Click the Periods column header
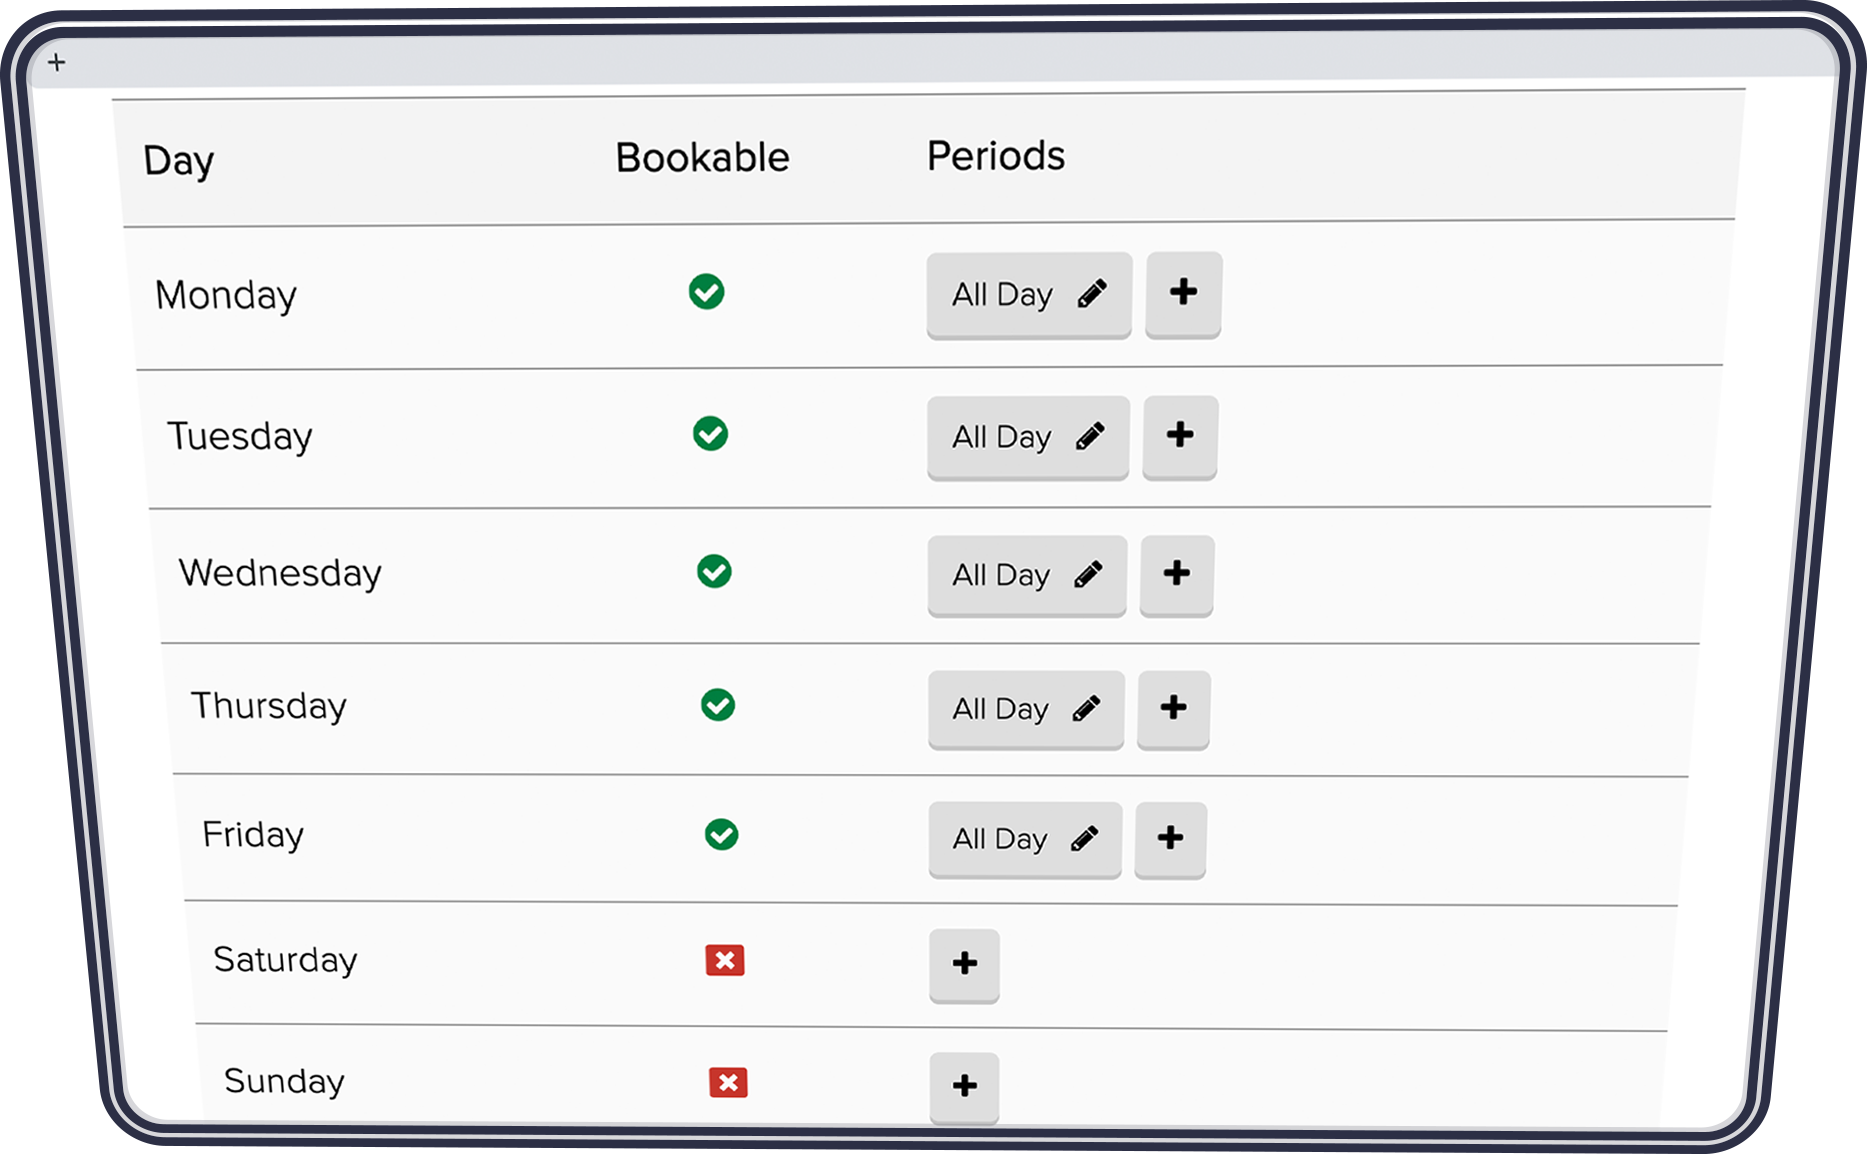 (996, 156)
